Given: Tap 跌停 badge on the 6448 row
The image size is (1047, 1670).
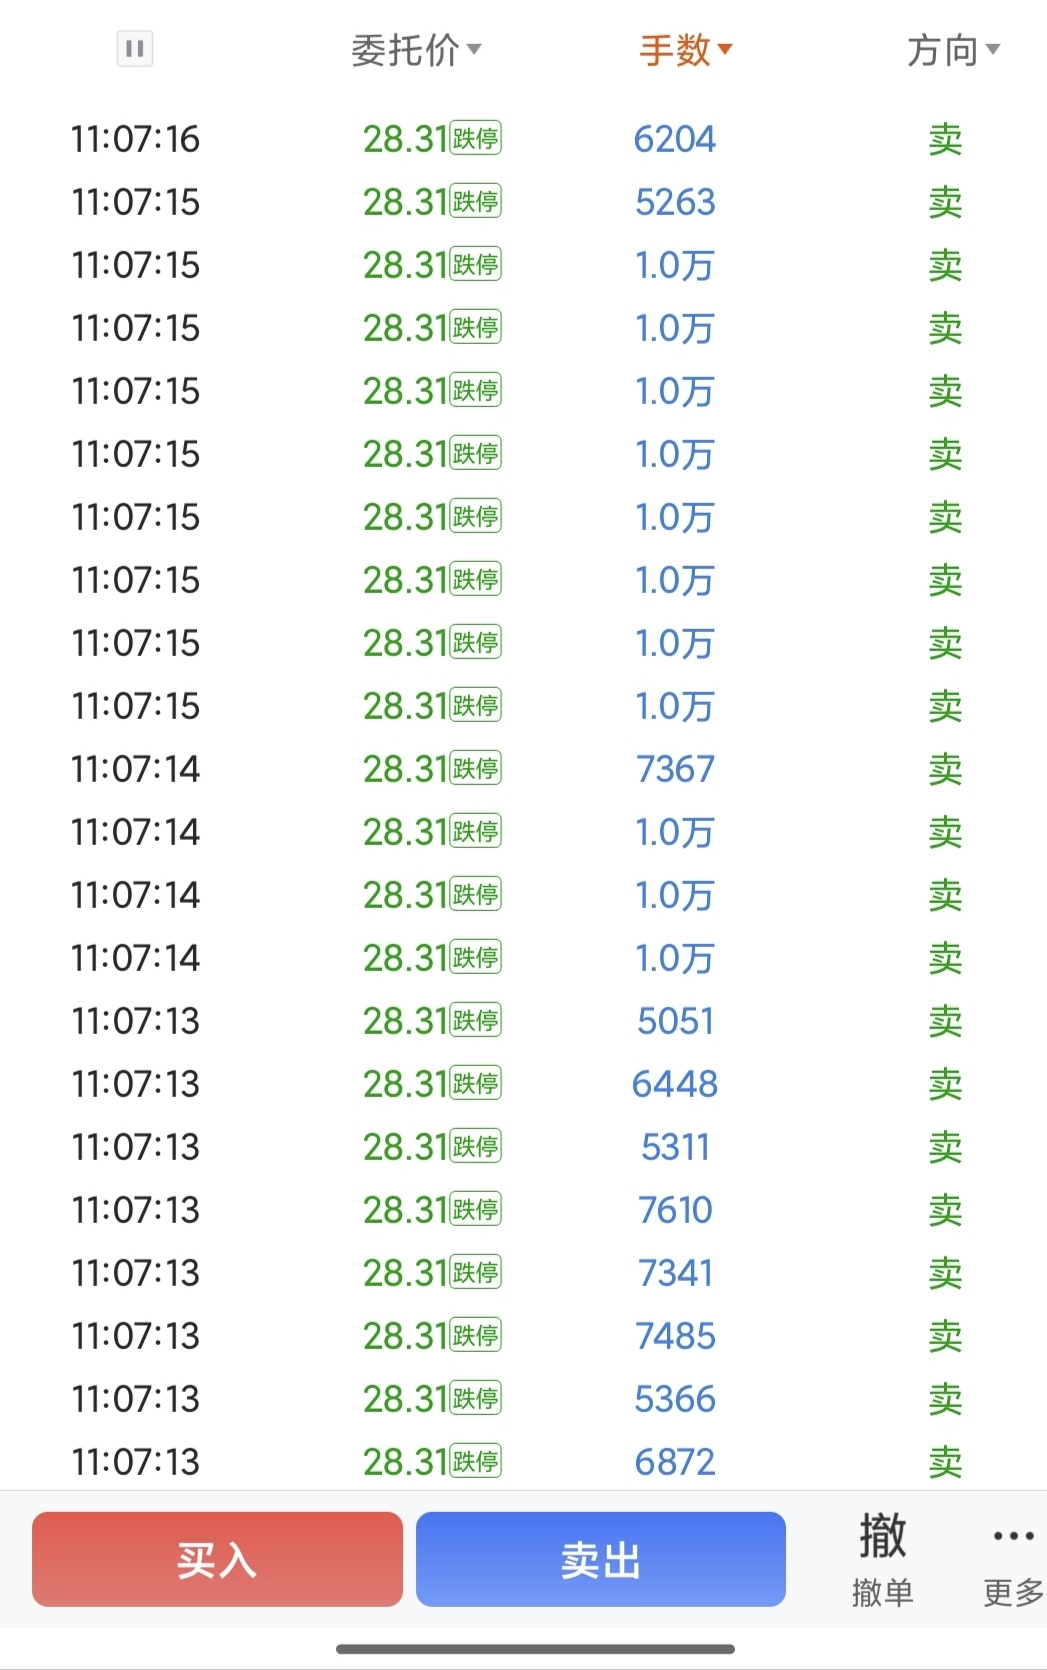Looking at the screenshot, I should [476, 1084].
